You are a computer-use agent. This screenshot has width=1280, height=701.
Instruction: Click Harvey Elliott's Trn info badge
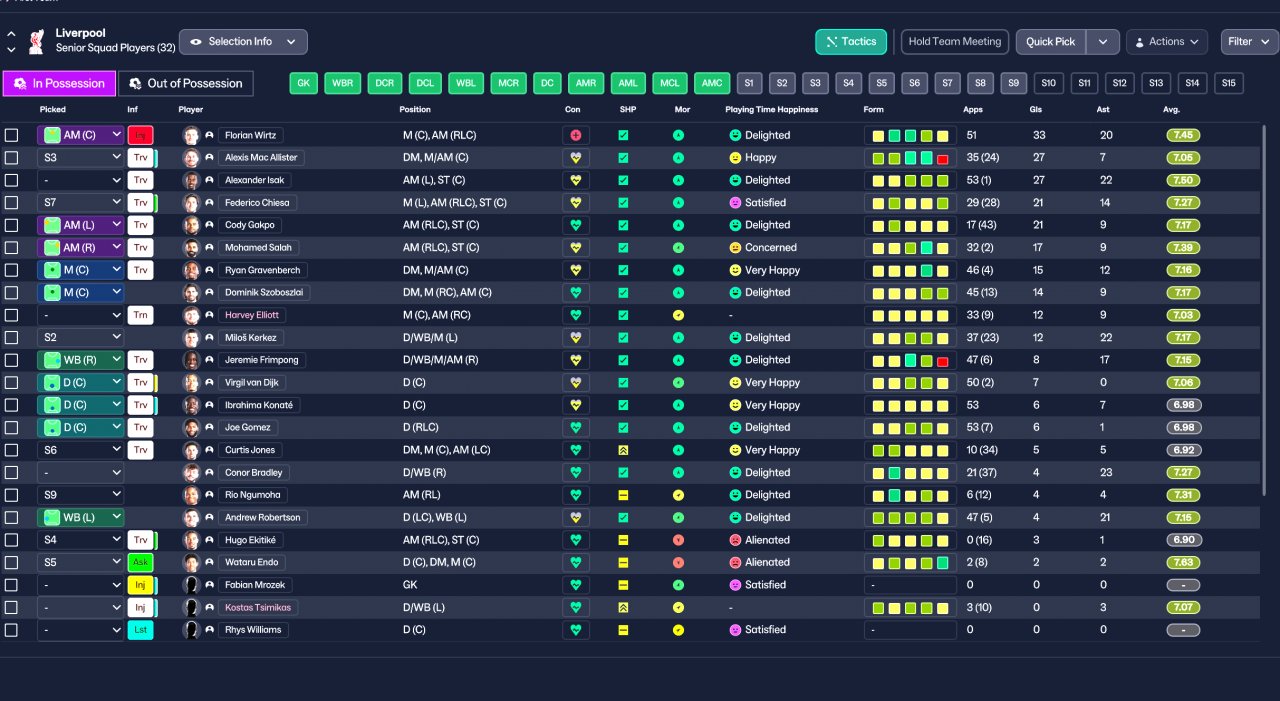140,315
